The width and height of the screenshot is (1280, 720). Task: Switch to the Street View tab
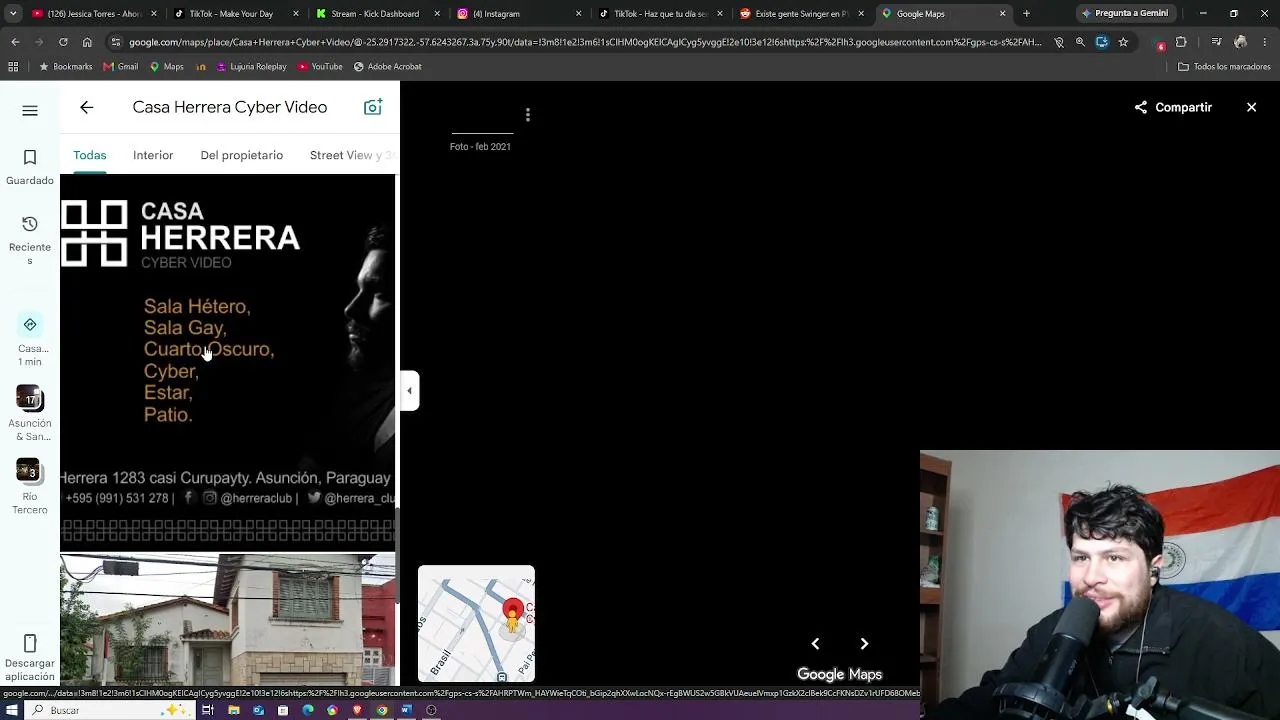coord(352,155)
